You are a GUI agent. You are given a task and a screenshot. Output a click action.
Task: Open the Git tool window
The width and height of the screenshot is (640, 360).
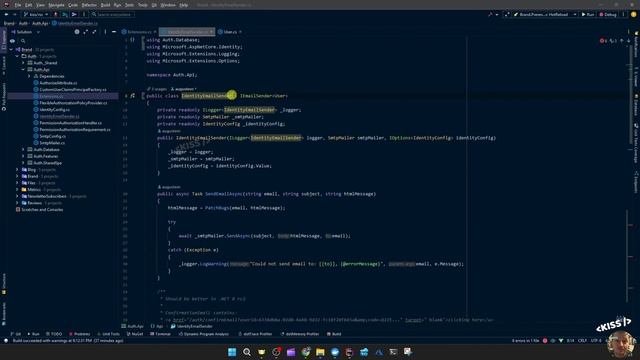(16, 334)
